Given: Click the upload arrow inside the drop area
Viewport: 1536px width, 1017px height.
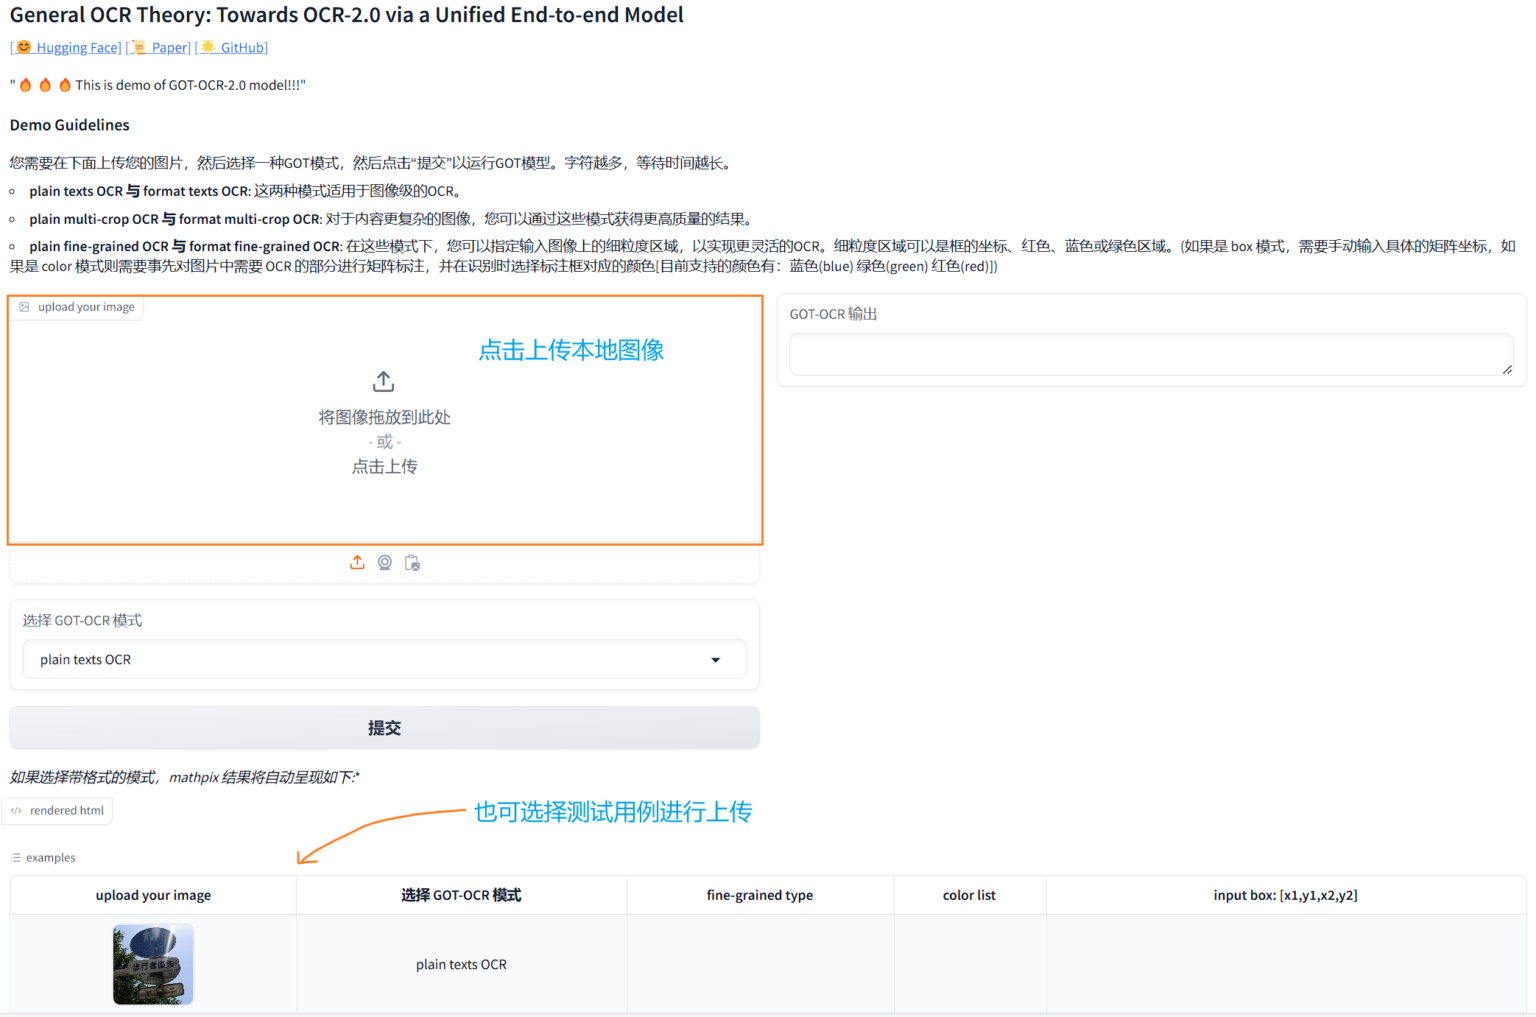Looking at the screenshot, I should coord(383,381).
